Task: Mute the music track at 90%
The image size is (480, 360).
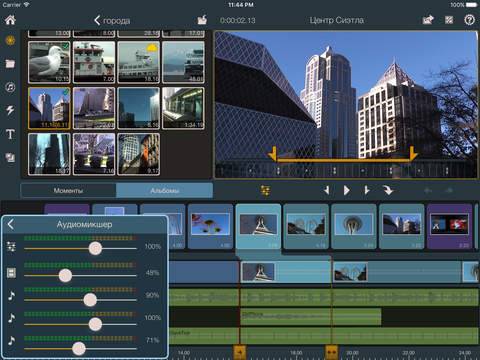Action: pyautogui.click(x=11, y=295)
